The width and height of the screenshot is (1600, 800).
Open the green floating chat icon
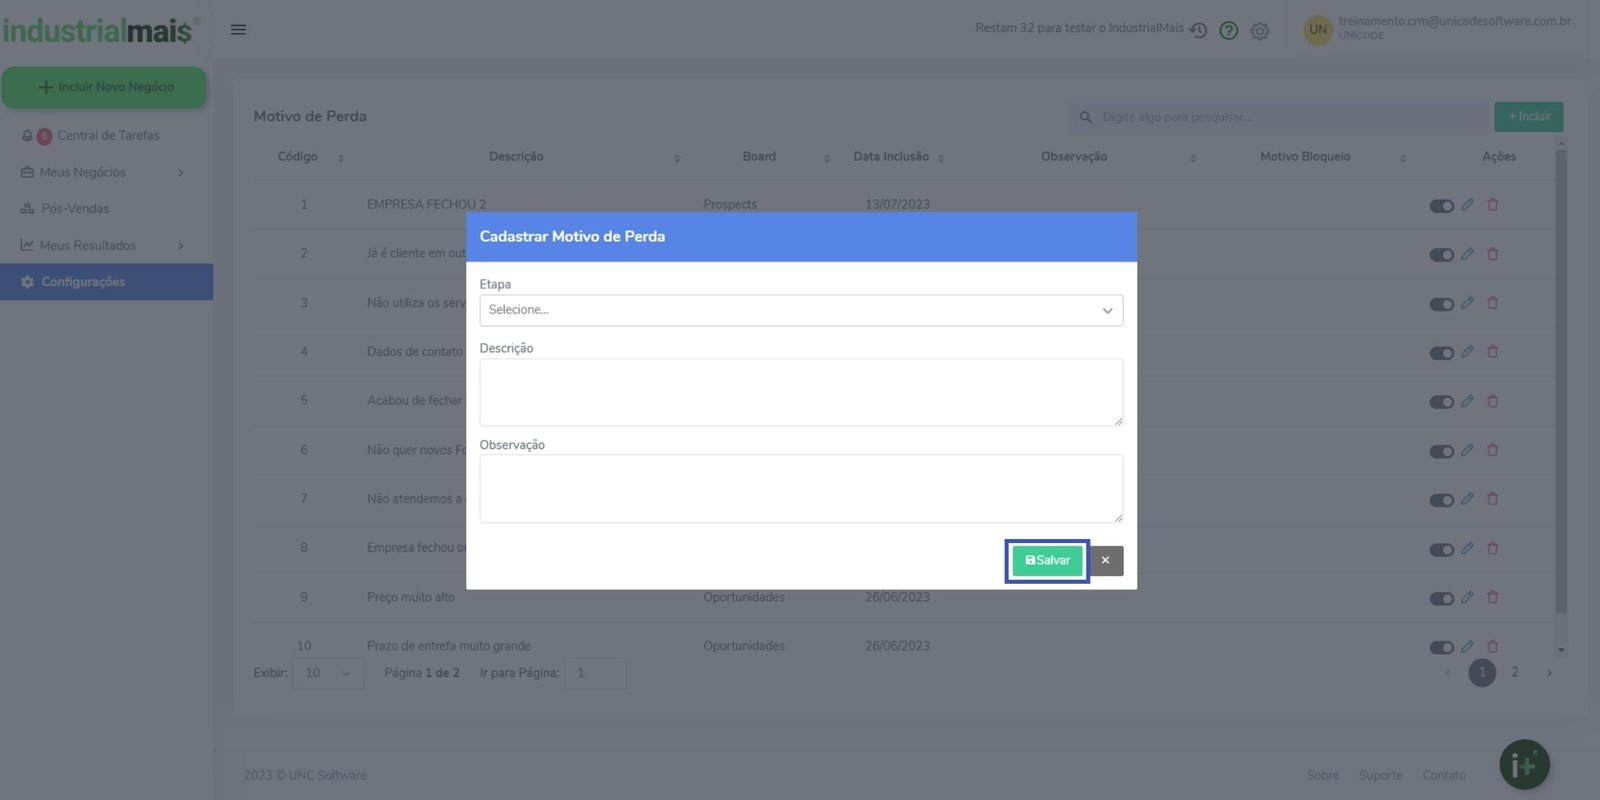pyautogui.click(x=1524, y=765)
